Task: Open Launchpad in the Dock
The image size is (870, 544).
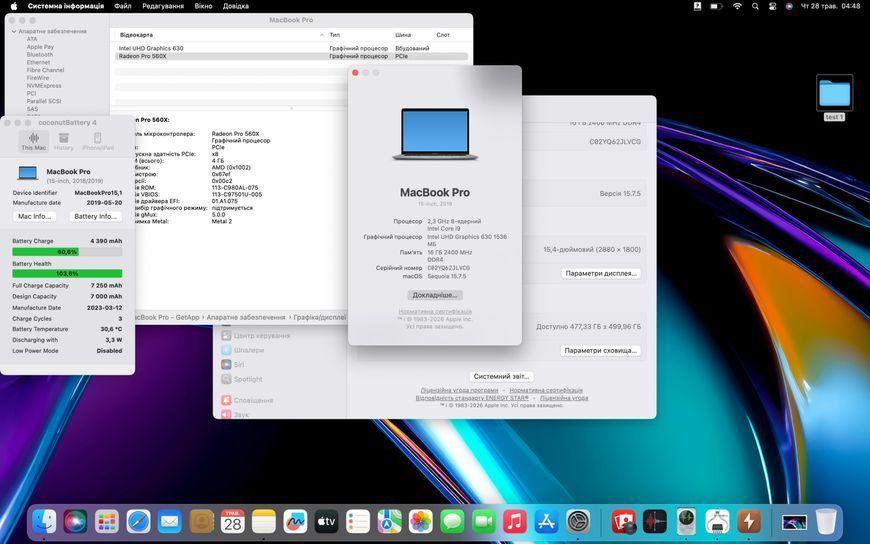Action: tap(107, 522)
